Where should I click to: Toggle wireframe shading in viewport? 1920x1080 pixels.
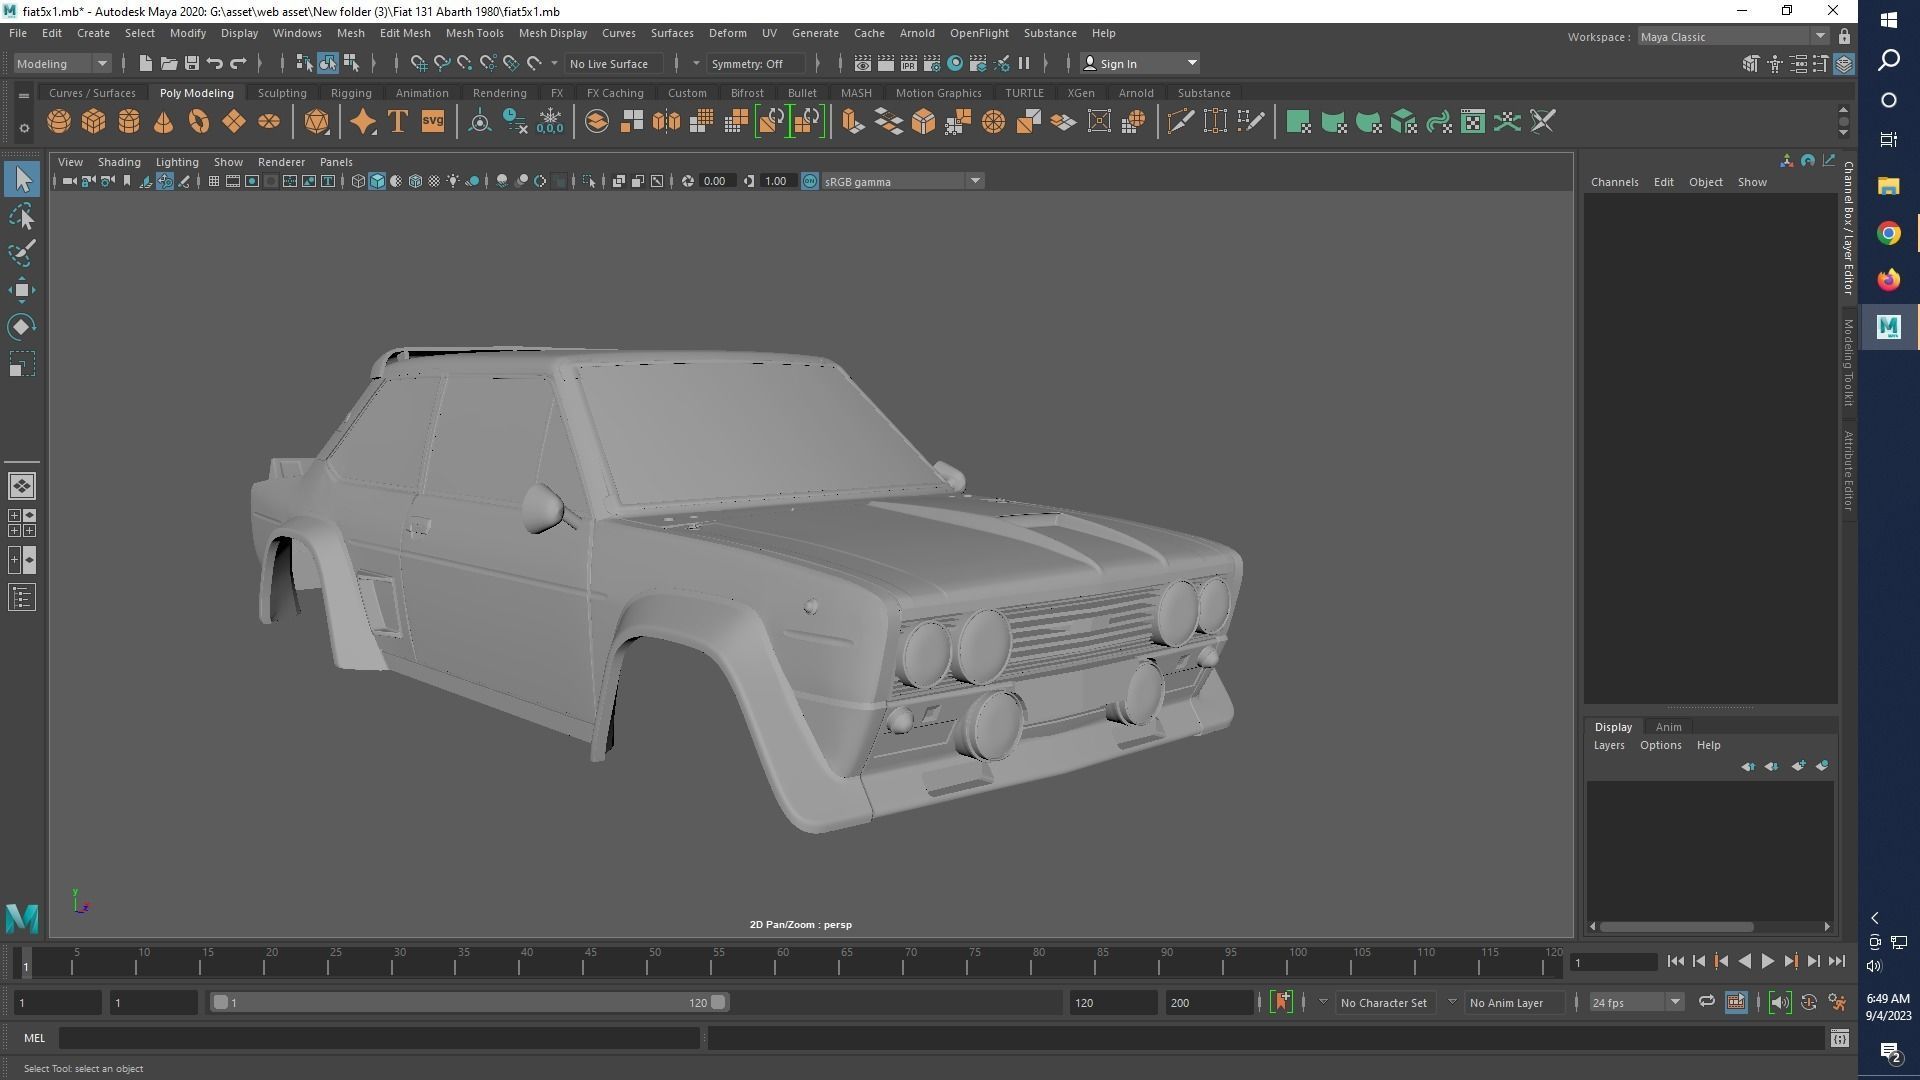coord(358,181)
